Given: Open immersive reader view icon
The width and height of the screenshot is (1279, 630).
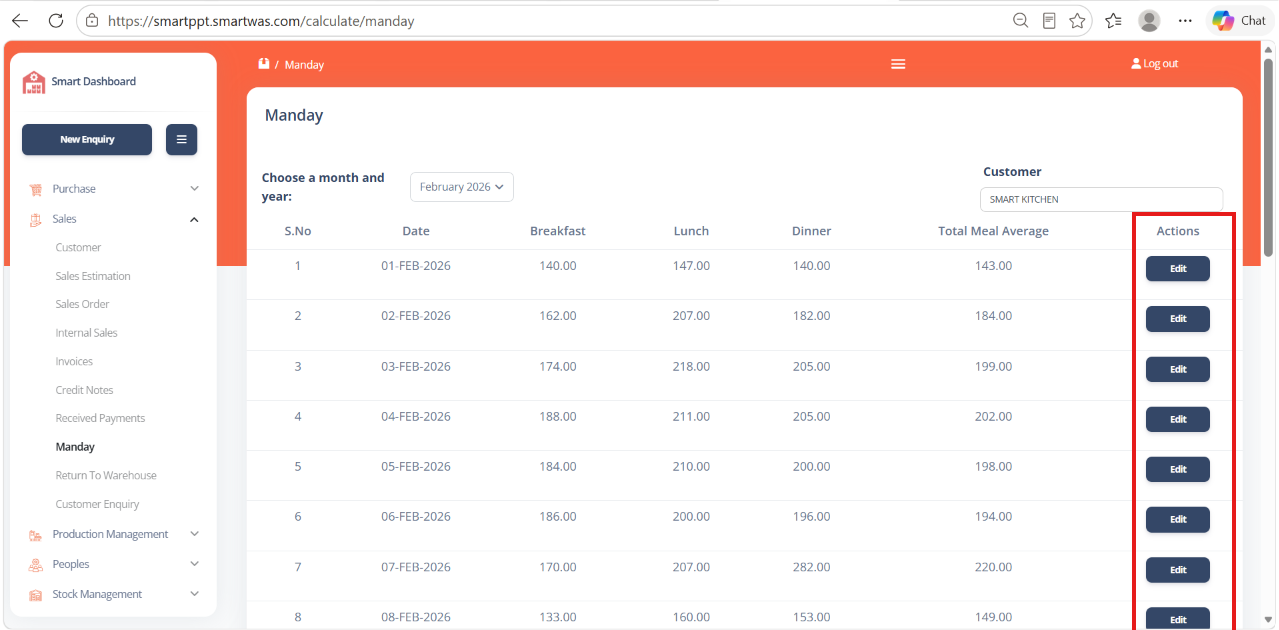Looking at the screenshot, I should [1049, 20].
